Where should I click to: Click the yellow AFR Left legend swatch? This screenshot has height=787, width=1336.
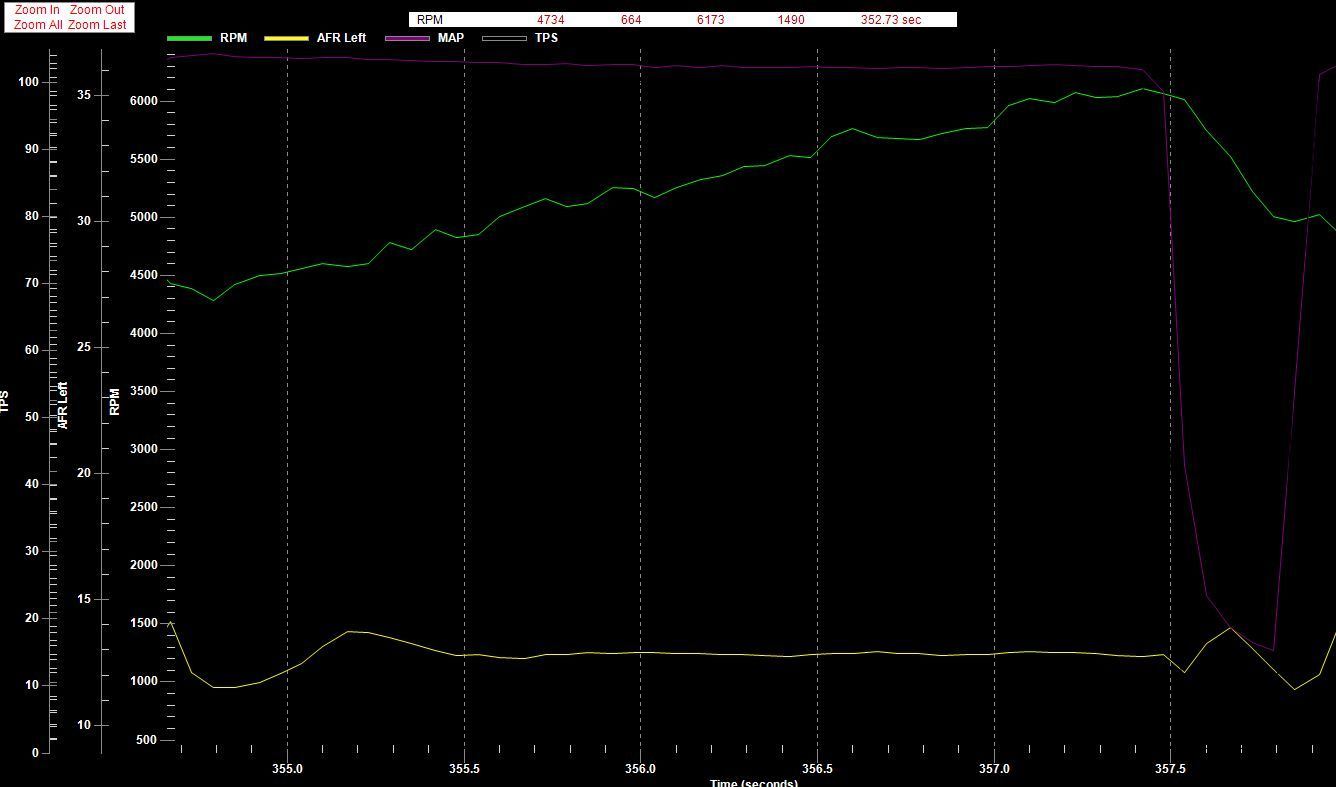(286, 38)
